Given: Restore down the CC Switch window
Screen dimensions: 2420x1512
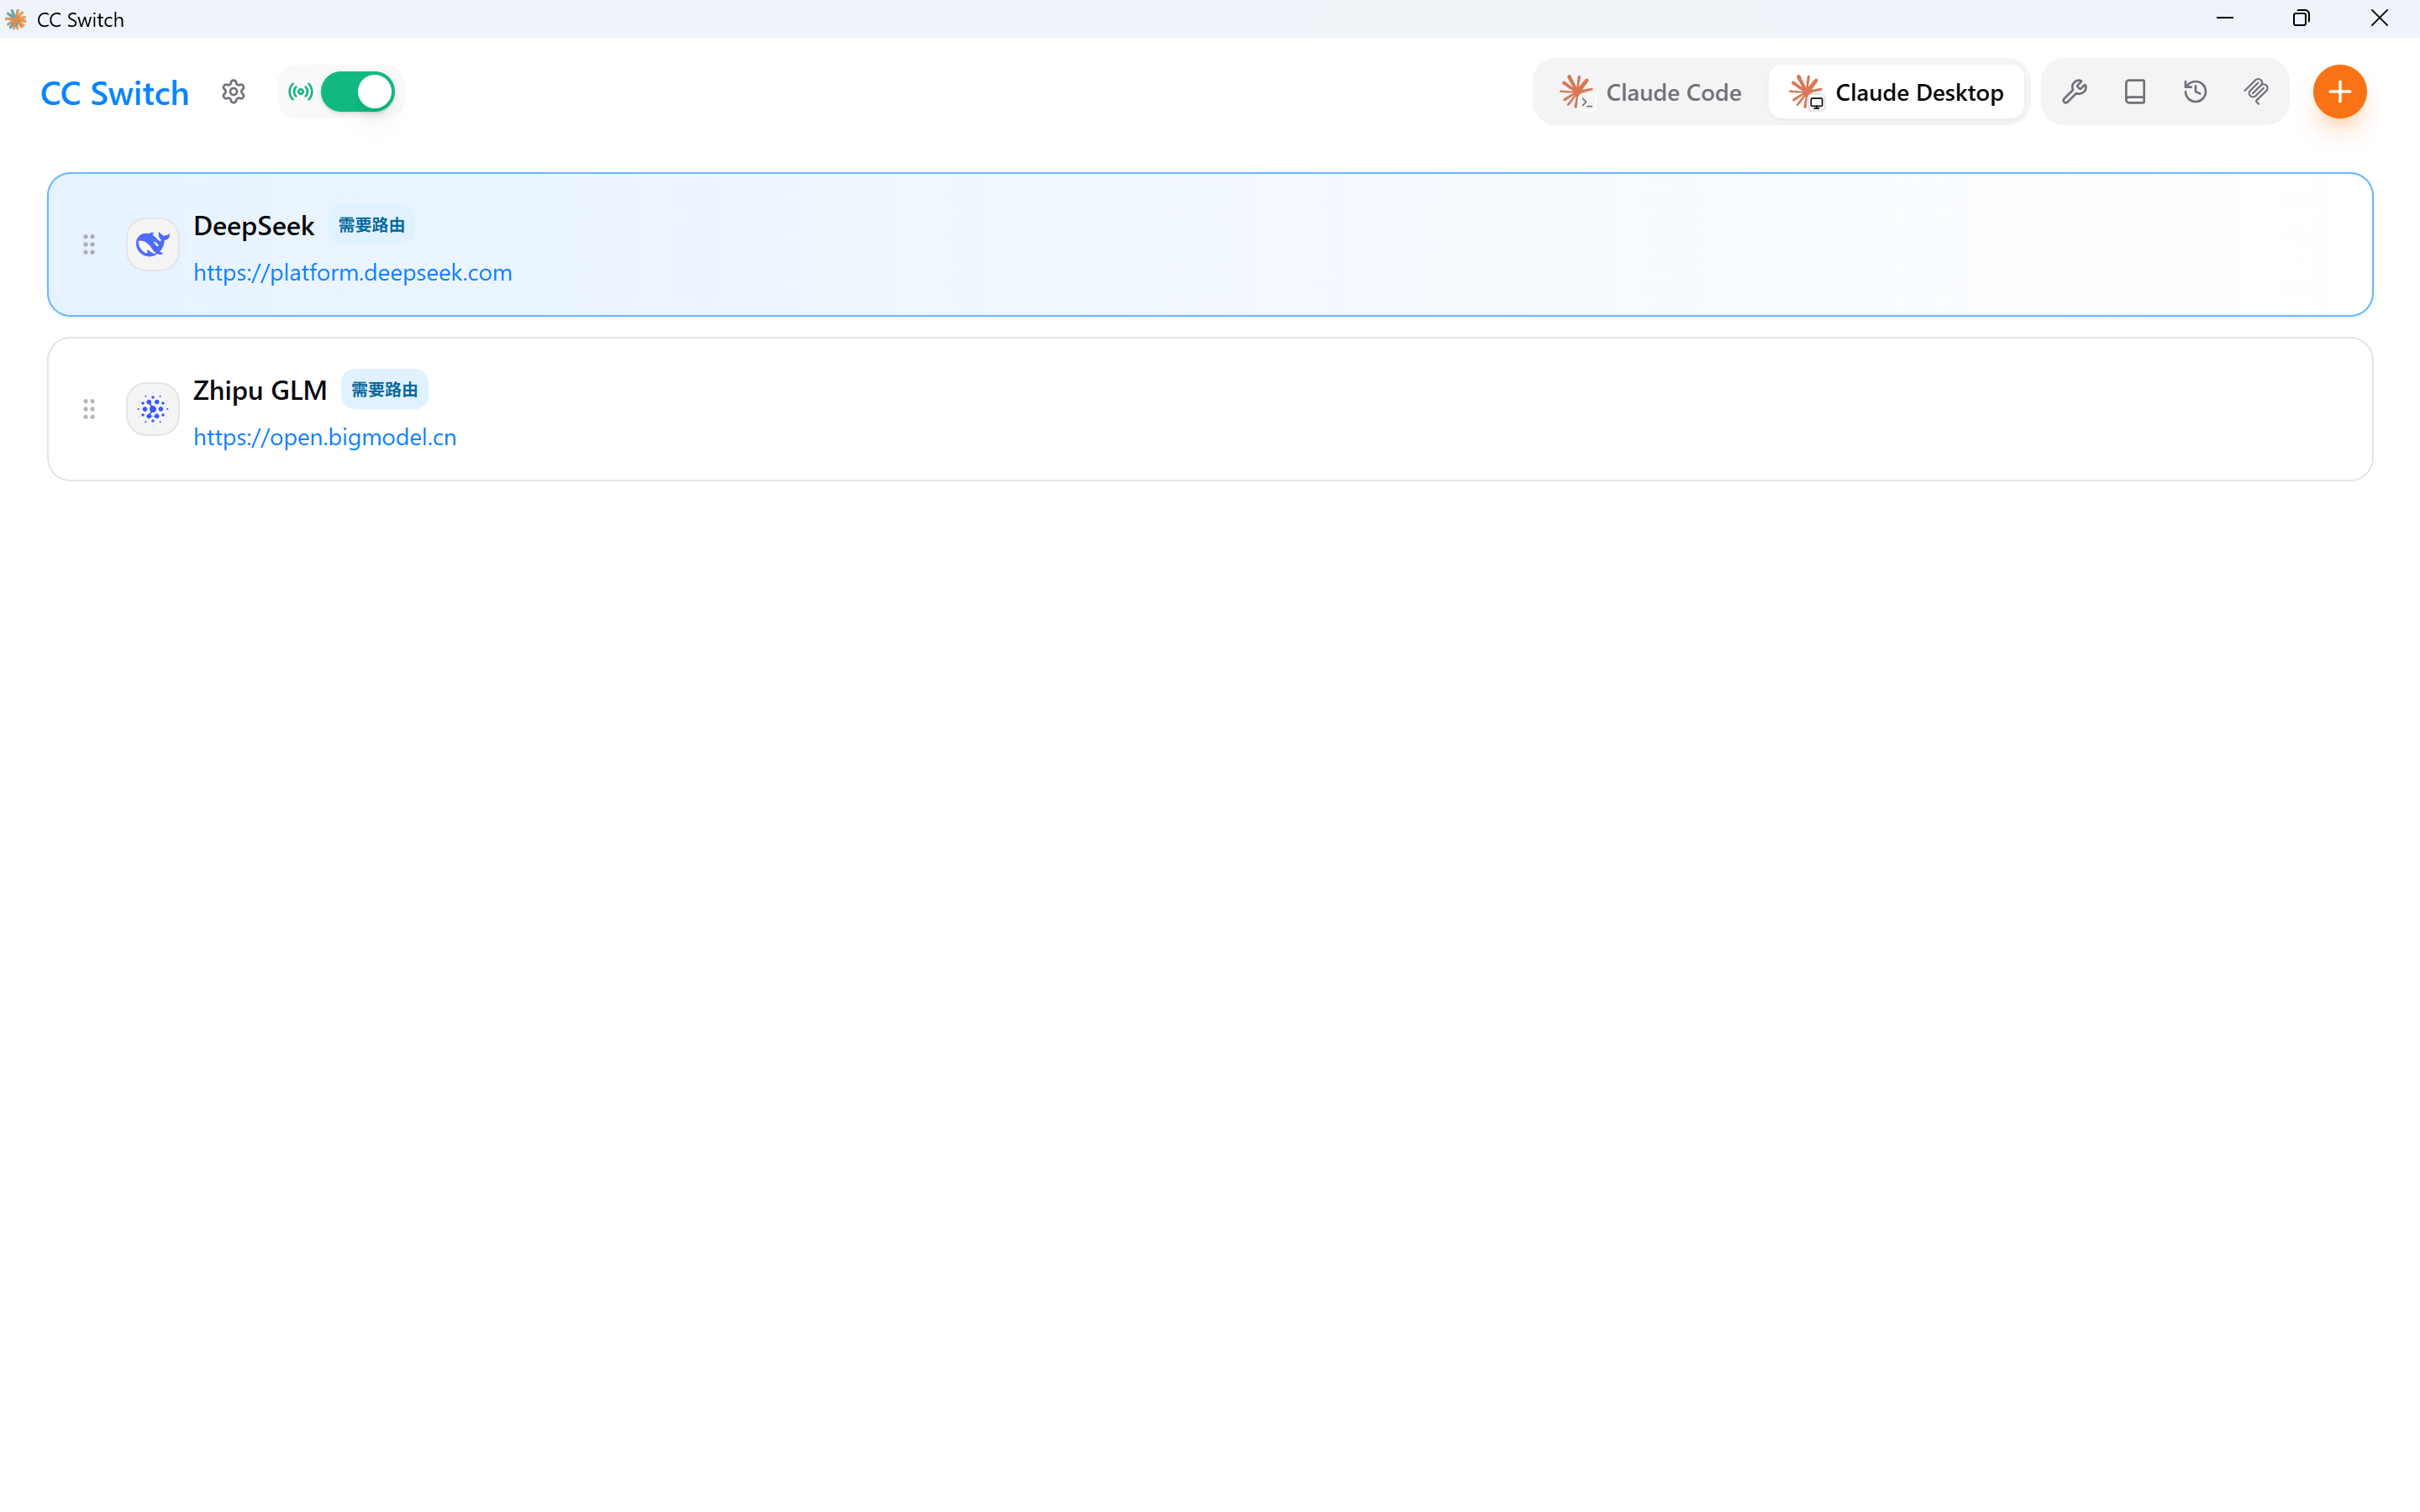Looking at the screenshot, I should (x=2302, y=18).
